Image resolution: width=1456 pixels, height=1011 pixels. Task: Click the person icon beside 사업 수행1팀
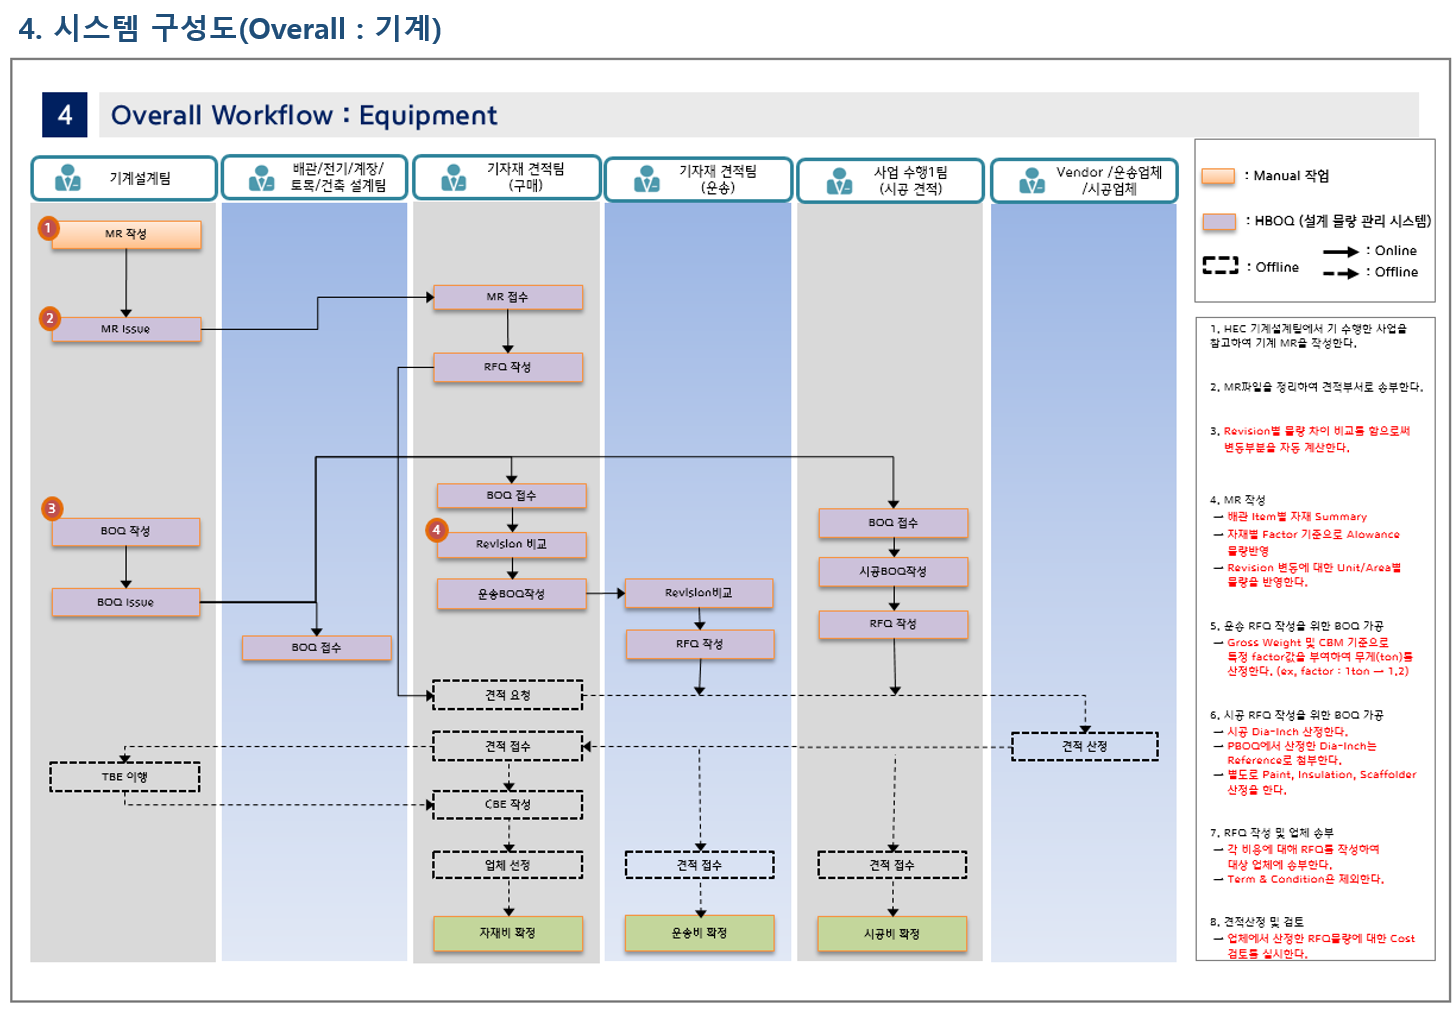pyautogui.click(x=840, y=181)
